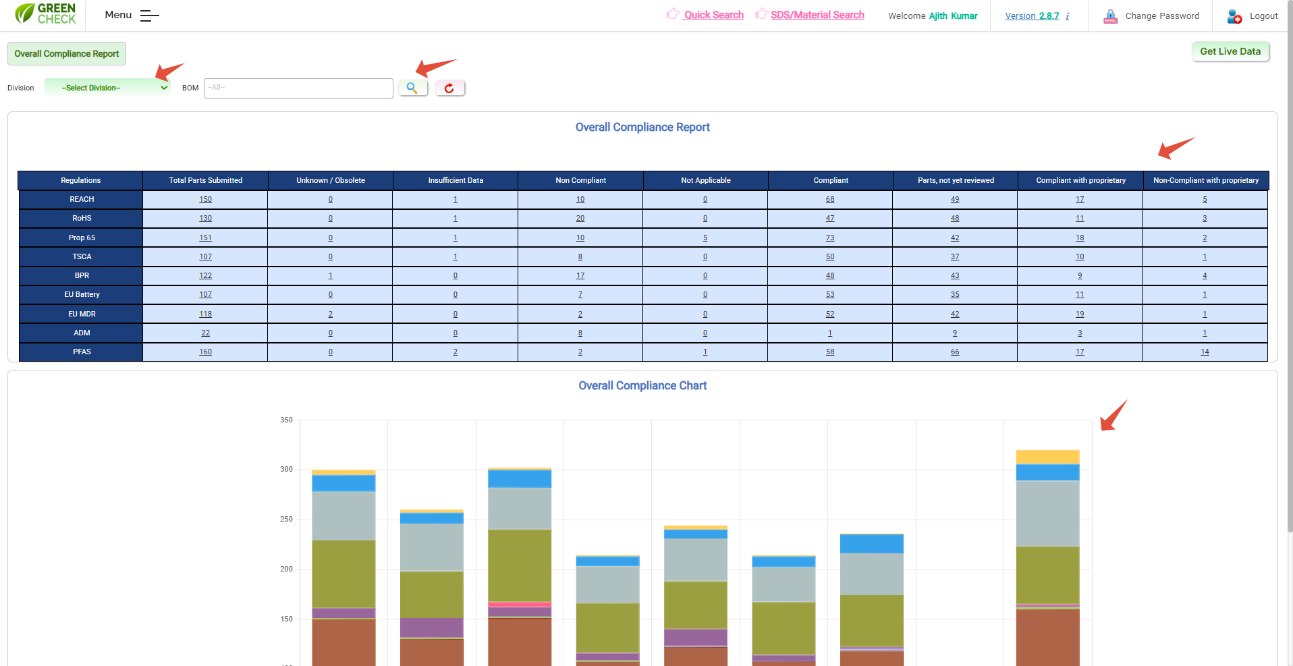Open PFAS Total Parts Submitted value 160
The width and height of the screenshot is (1293, 666).
click(205, 352)
